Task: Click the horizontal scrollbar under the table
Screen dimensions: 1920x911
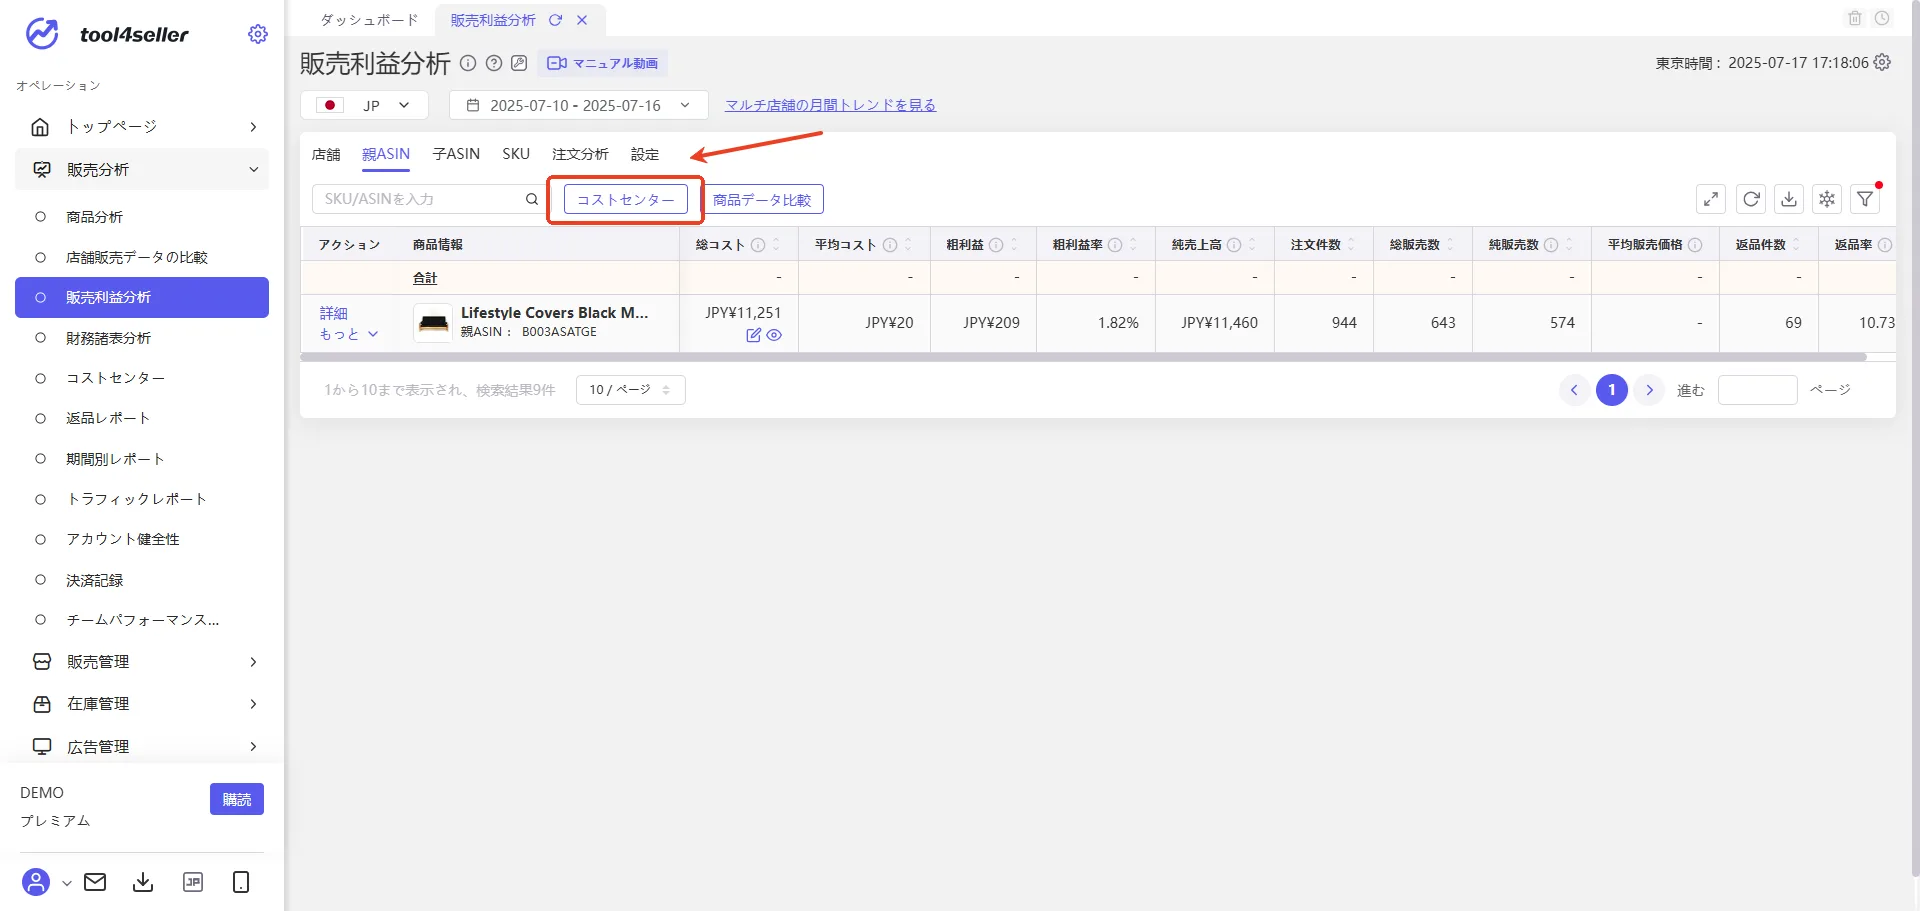Action: click(1084, 357)
